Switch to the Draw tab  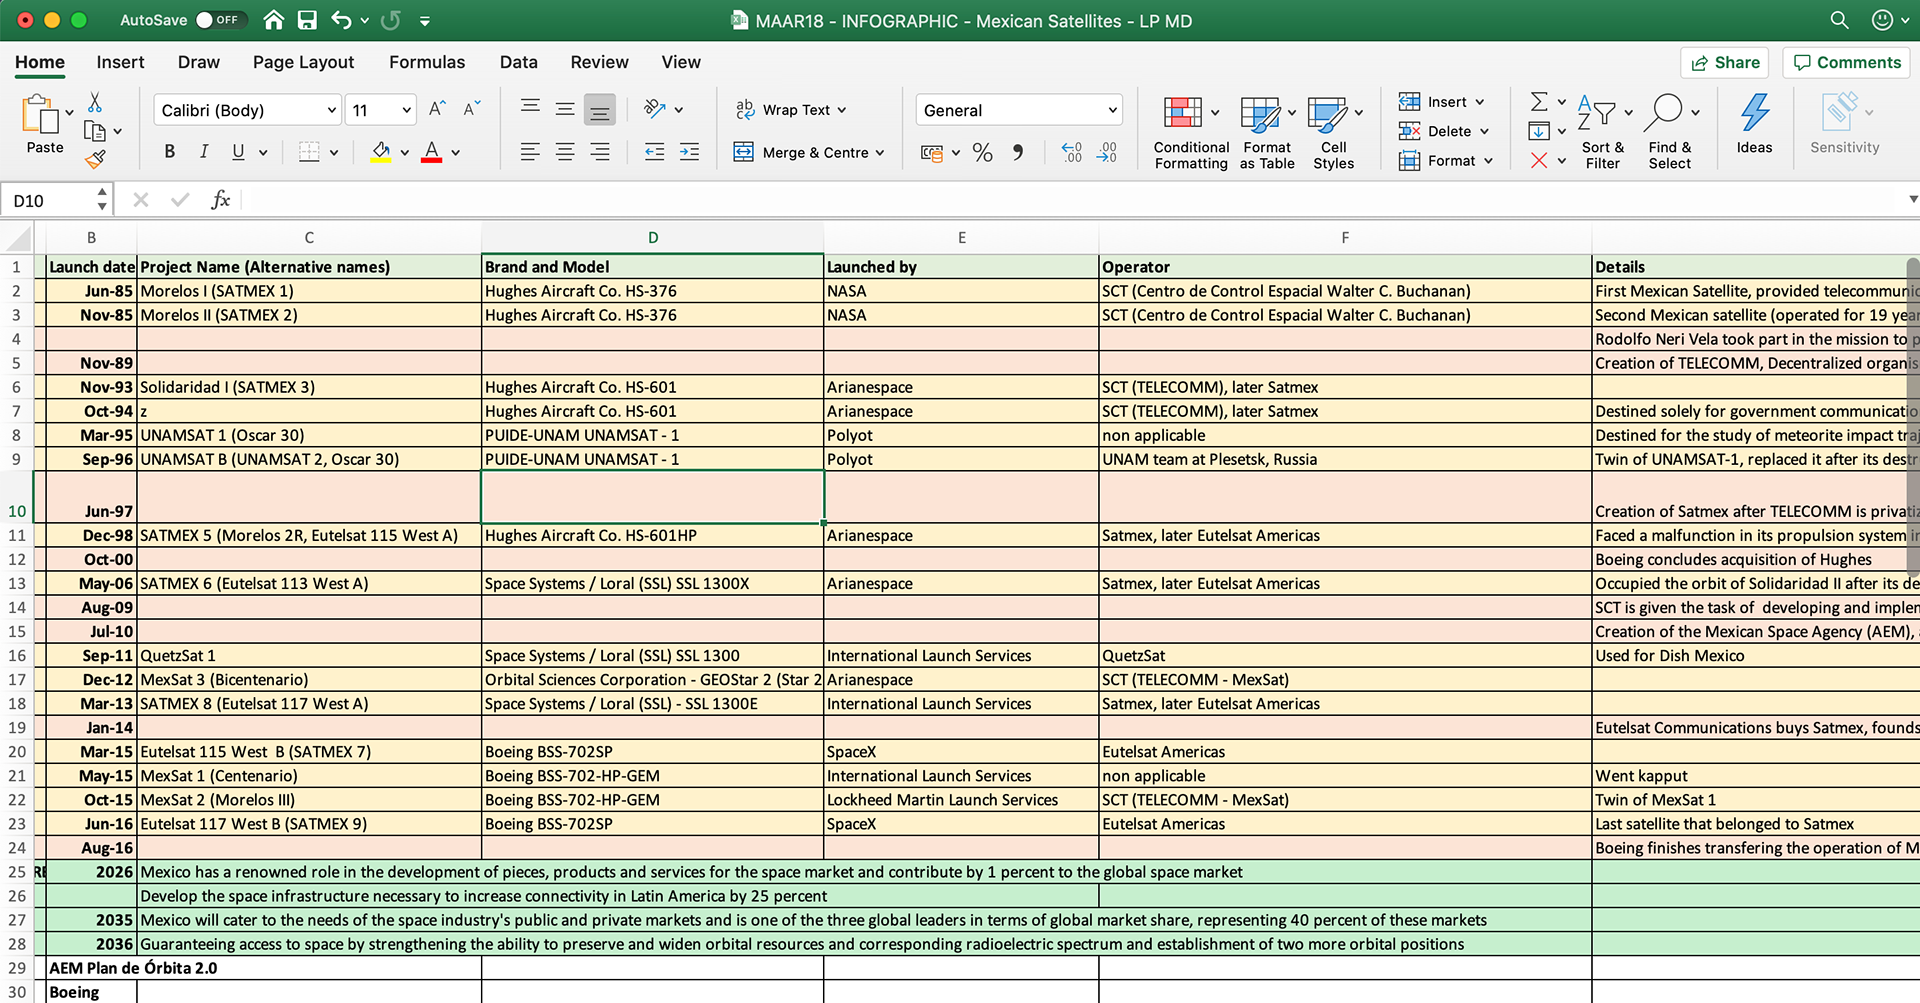coord(199,62)
